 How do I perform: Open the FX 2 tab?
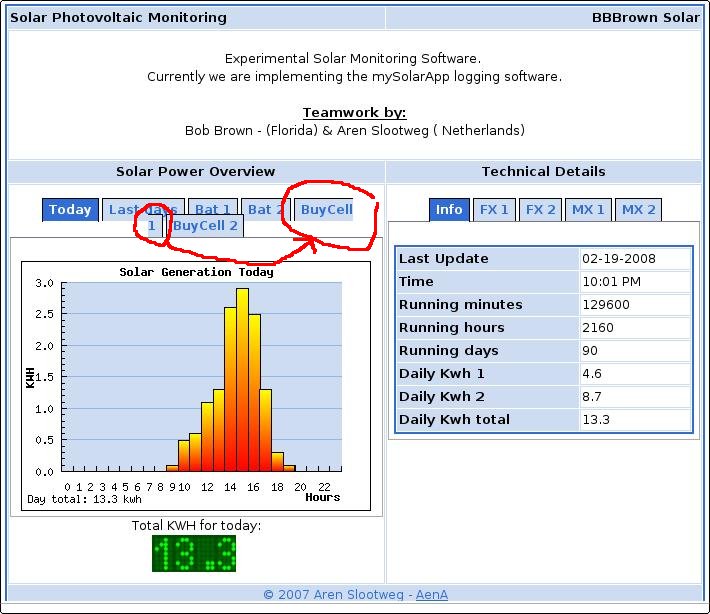coord(541,210)
